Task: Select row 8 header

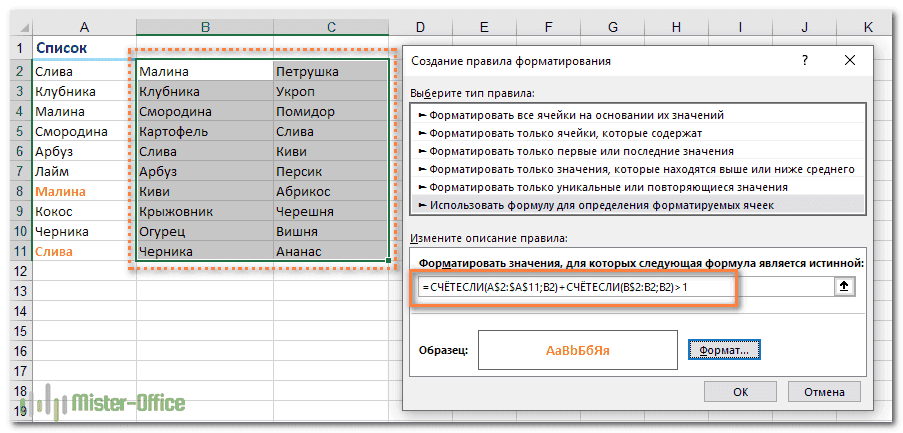Action: (18, 191)
